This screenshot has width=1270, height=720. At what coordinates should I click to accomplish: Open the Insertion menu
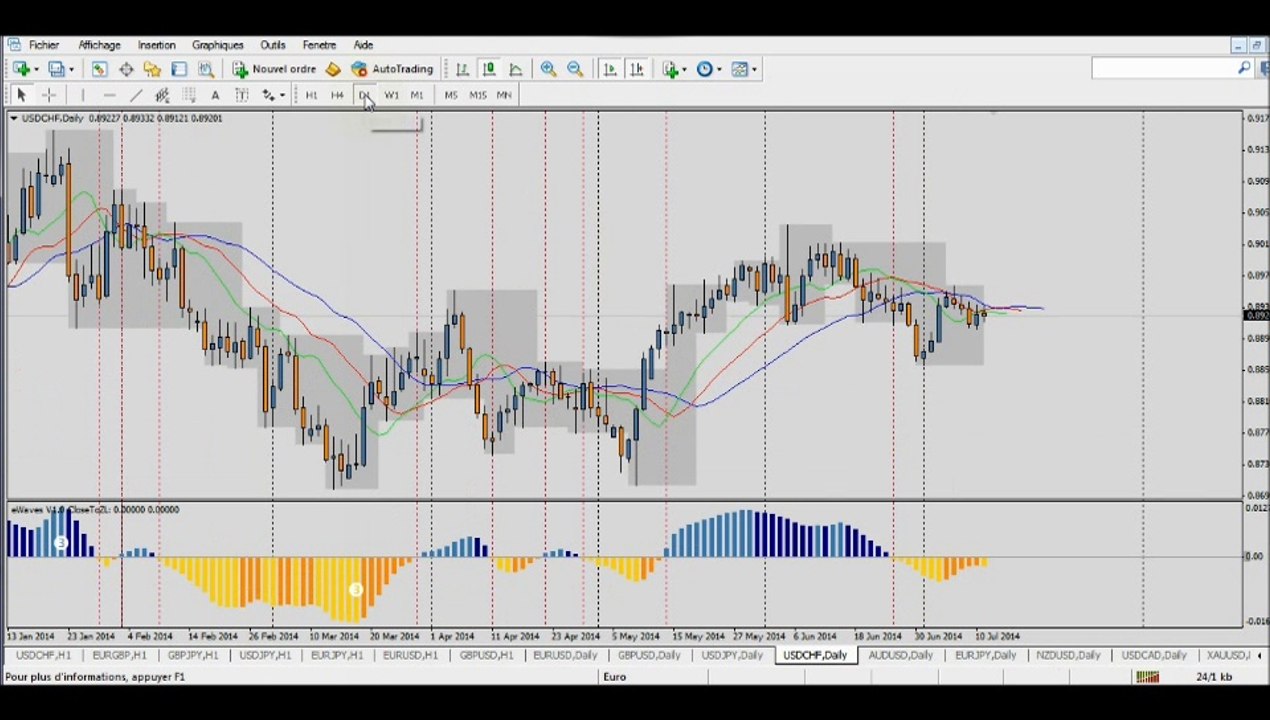coord(157,45)
